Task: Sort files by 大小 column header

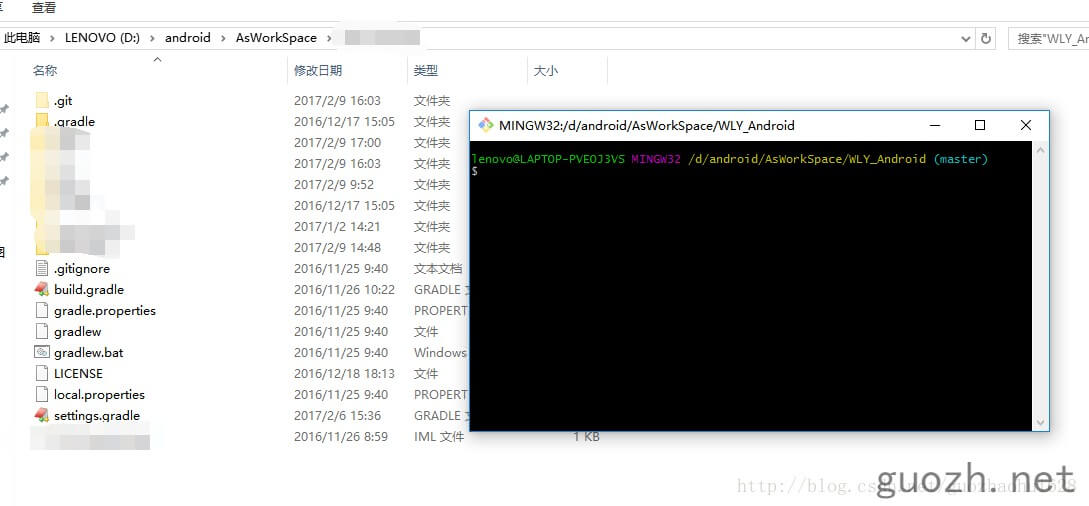Action: point(546,71)
